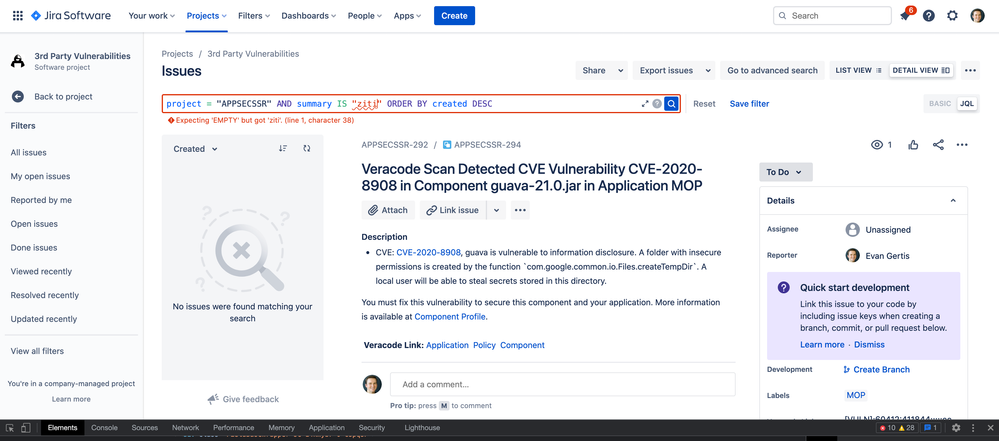999x441 pixels.
Task: Open DevTools customize three-dot menu
Action: [973, 428]
